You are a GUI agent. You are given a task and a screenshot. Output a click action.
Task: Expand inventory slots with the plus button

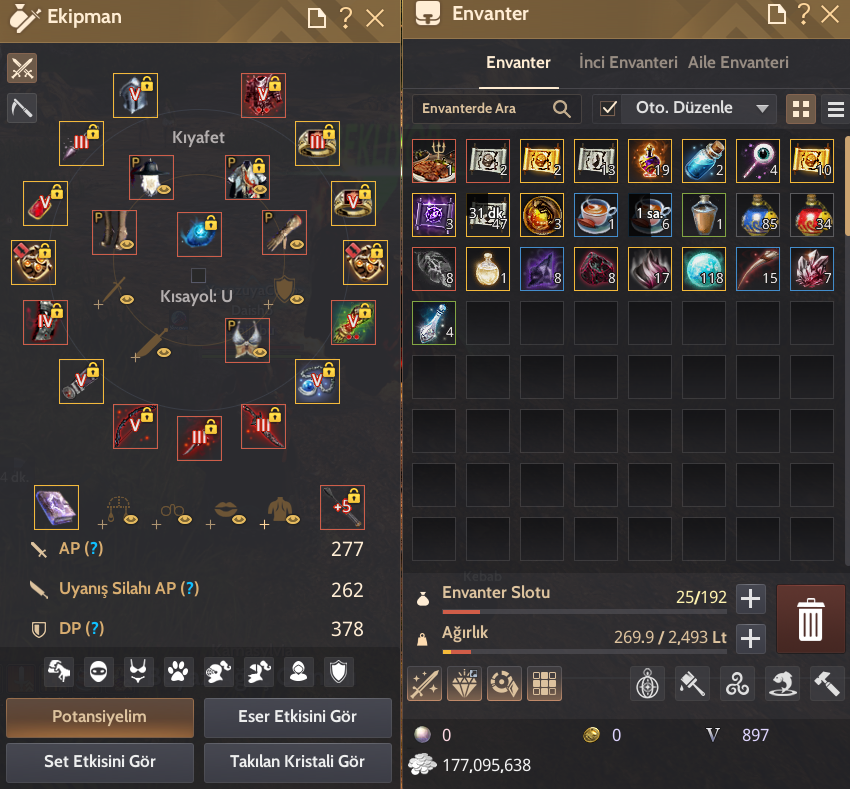[x=751, y=599]
